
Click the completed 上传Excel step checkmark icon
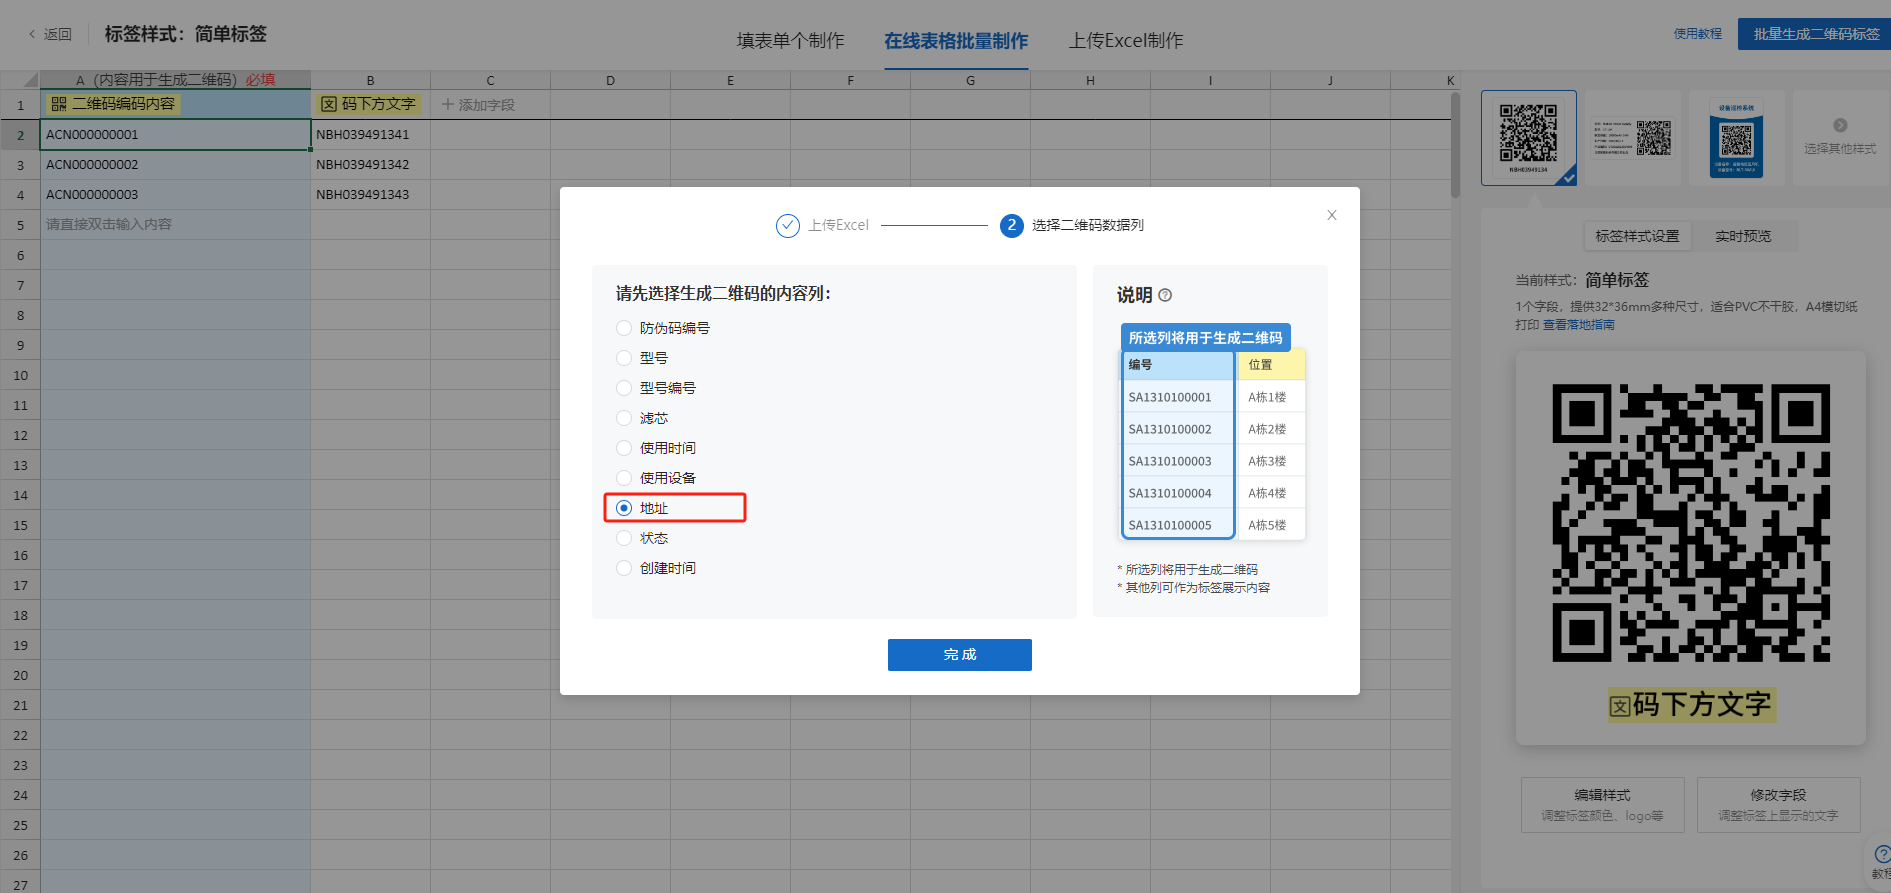pyautogui.click(x=788, y=225)
